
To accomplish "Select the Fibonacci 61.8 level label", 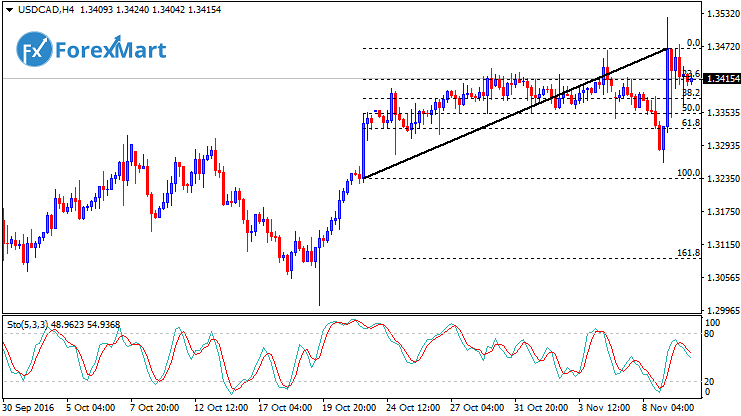I will (x=690, y=123).
